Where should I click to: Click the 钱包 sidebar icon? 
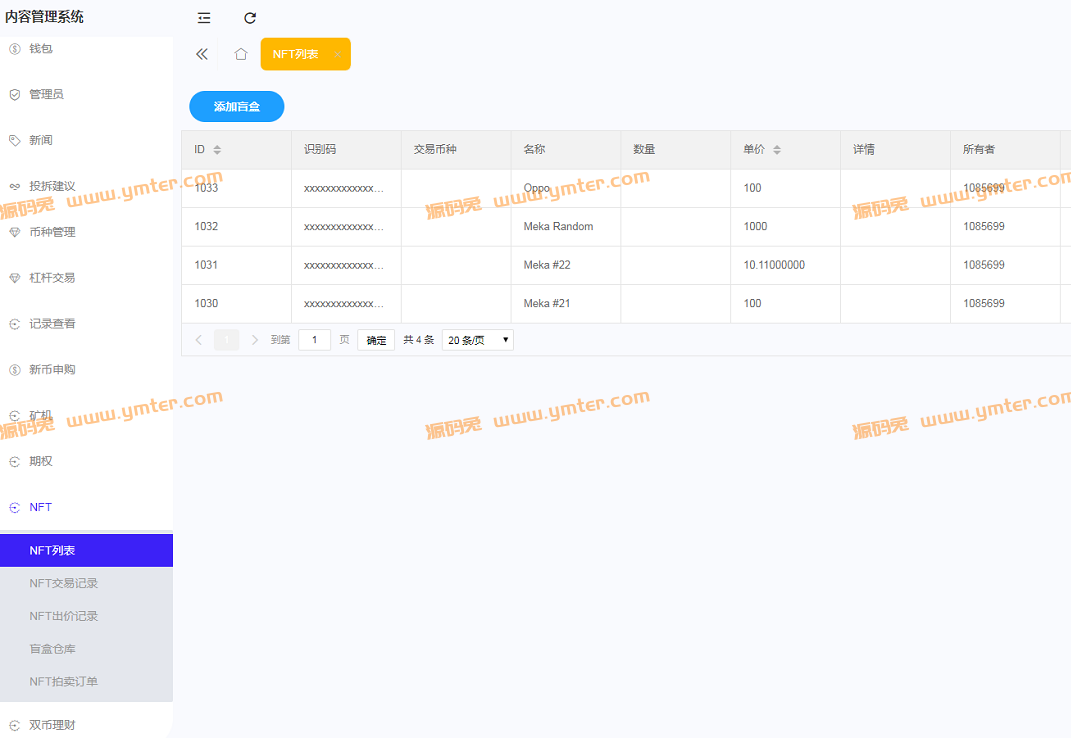tap(14, 49)
